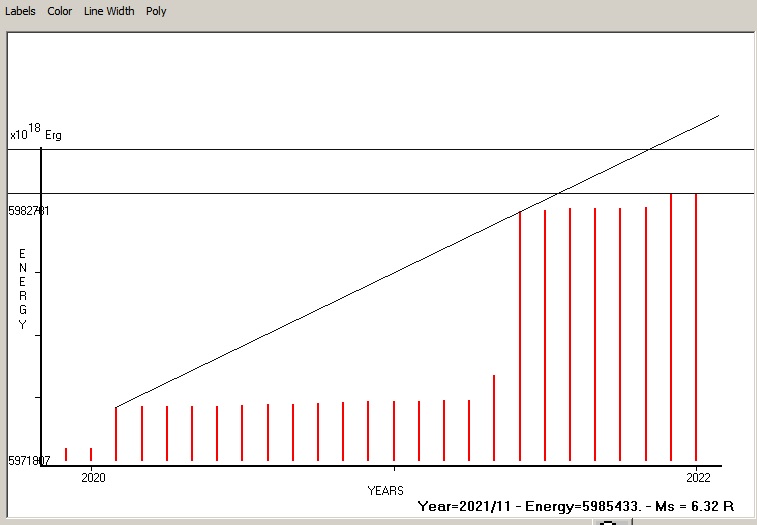Select the rightmost red bar above 2022

click(696, 330)
